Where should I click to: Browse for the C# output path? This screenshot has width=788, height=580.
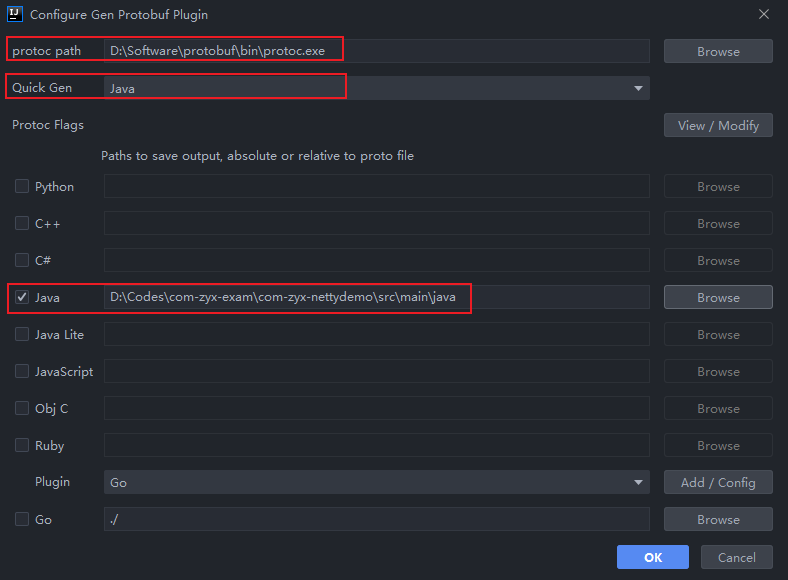718,260
